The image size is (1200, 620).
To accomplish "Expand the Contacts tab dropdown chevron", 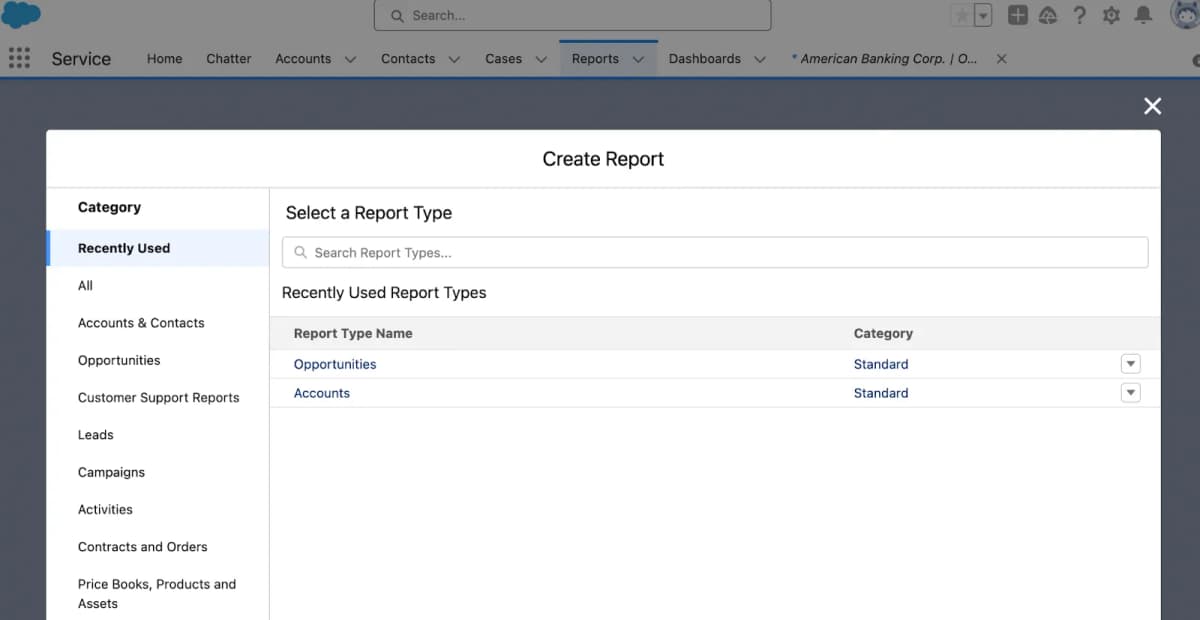I will 454,59.
